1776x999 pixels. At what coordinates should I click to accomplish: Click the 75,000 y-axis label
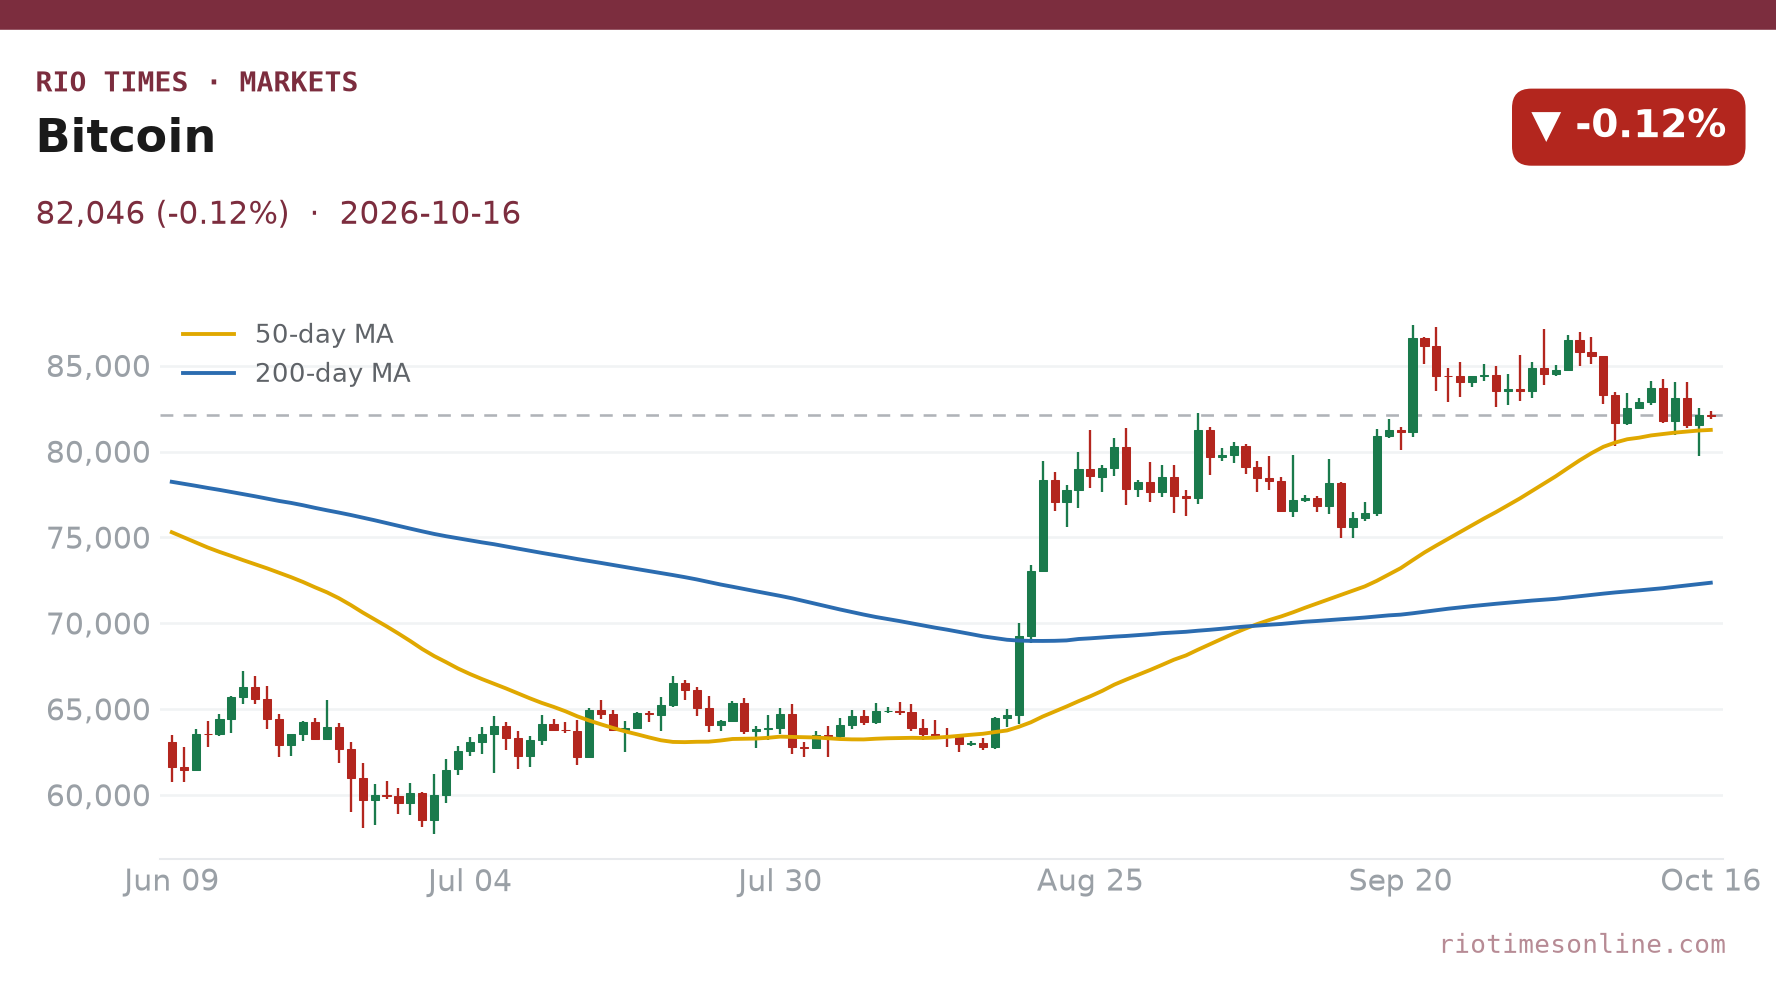click(98, 538)
